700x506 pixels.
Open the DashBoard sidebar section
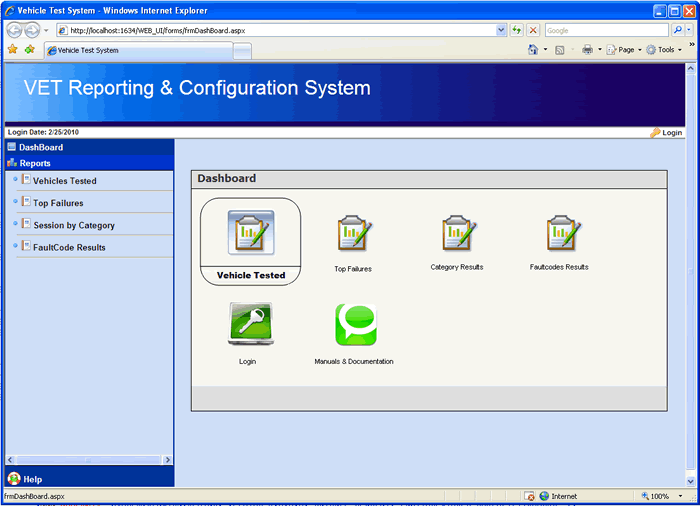click(x=40, y=147)
